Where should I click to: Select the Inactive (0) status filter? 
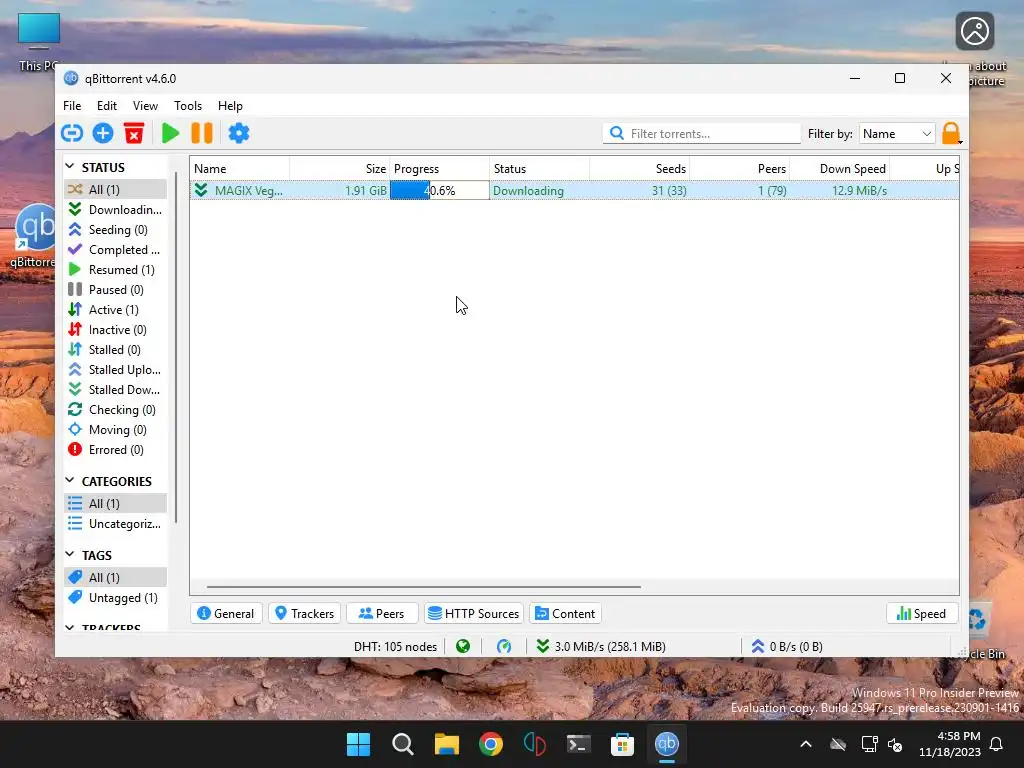116,330
